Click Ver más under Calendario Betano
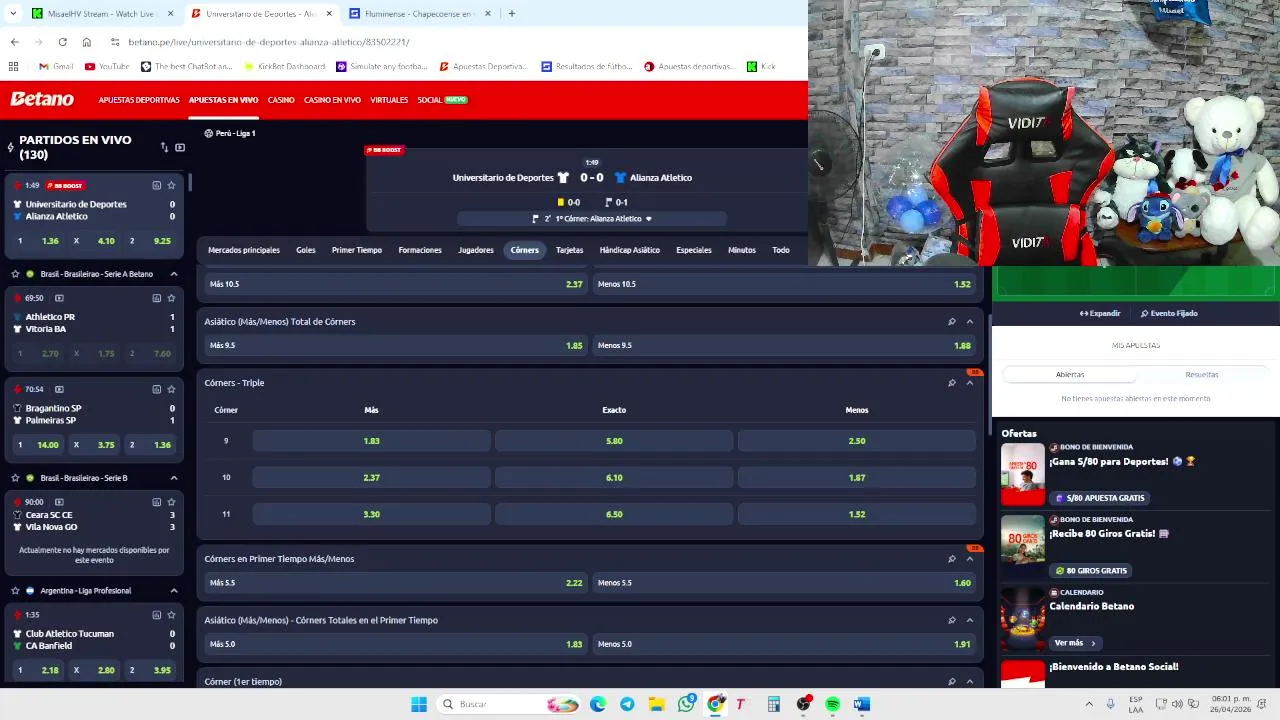 click(1075, 643)
